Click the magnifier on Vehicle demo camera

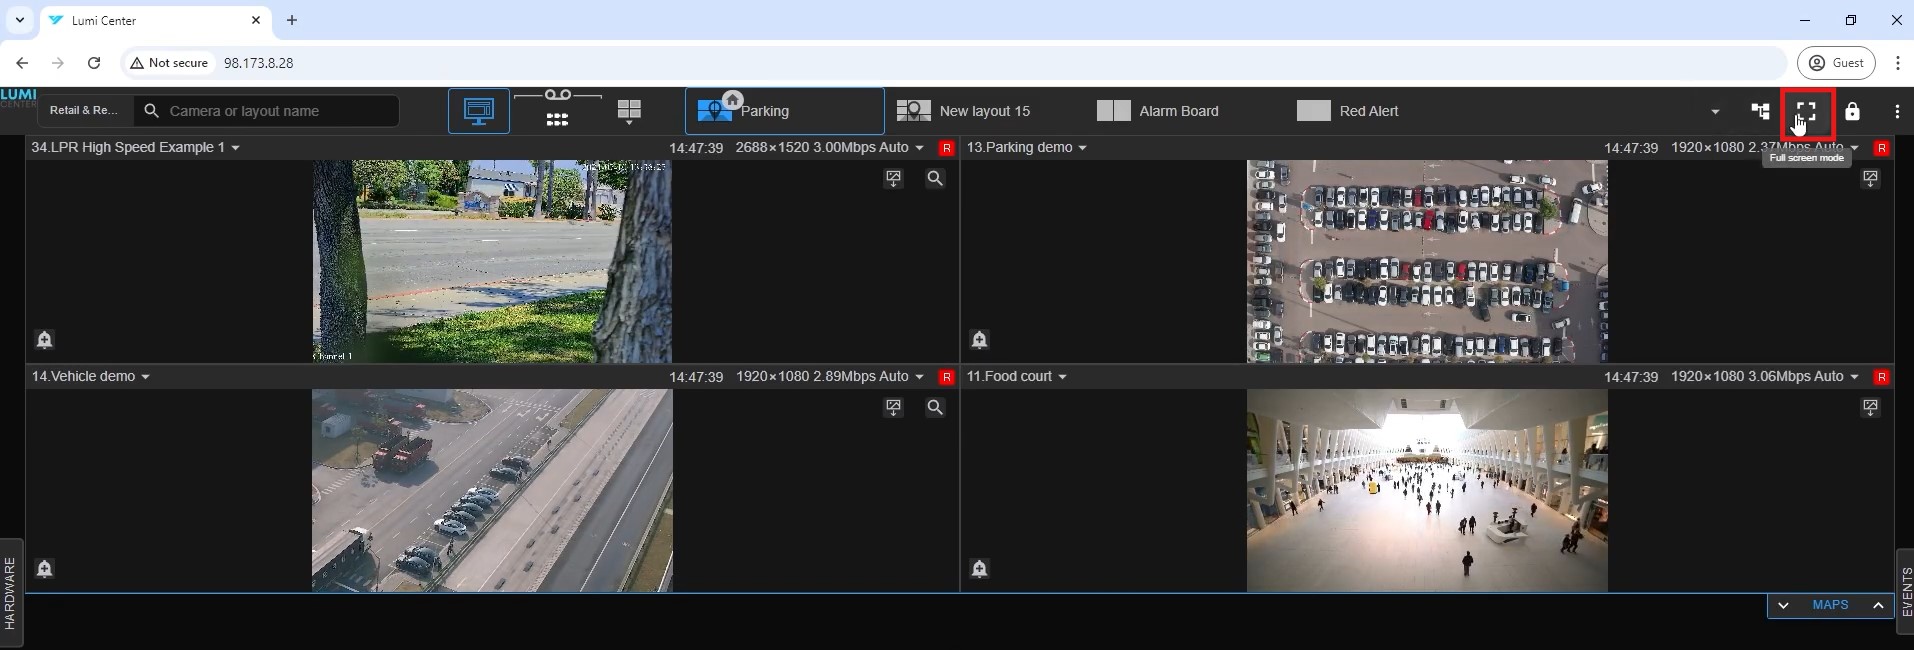click(934, 407)
